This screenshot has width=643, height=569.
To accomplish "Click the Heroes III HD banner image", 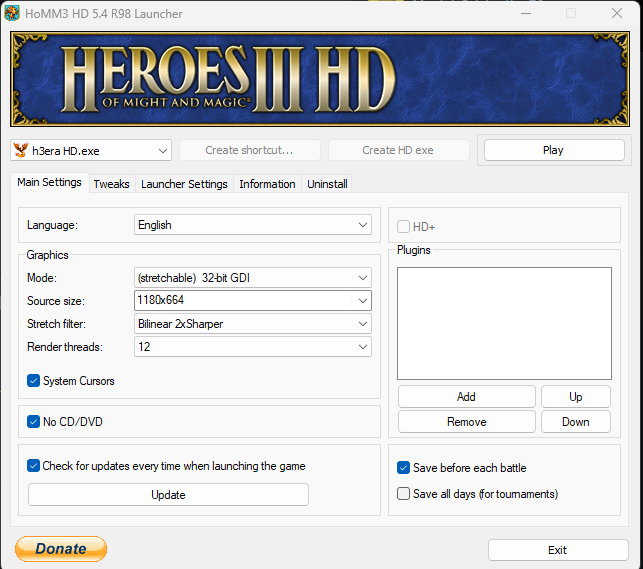I will pos(321,79).
